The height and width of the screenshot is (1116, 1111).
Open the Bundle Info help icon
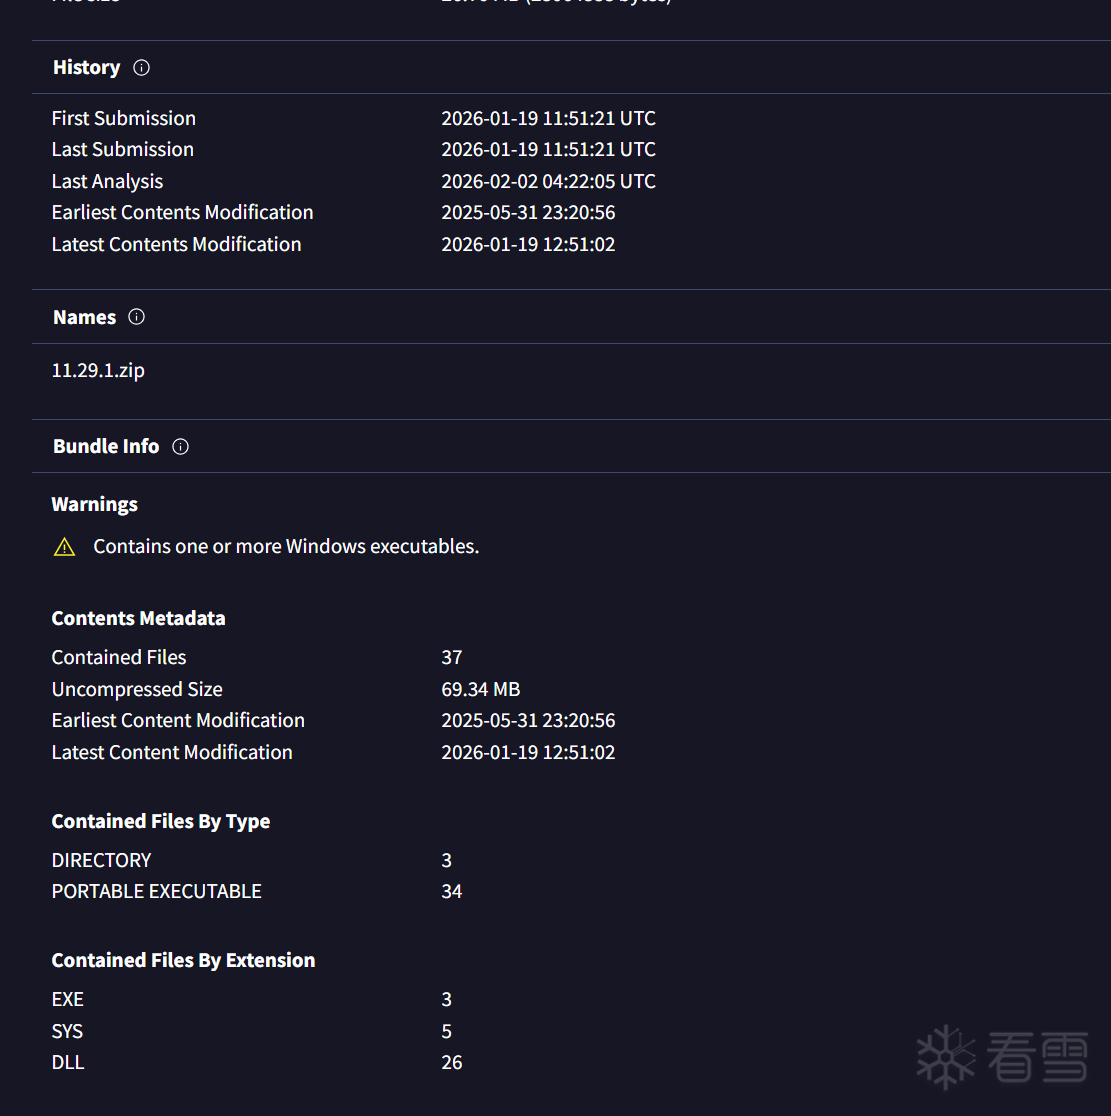pos(180,447)
